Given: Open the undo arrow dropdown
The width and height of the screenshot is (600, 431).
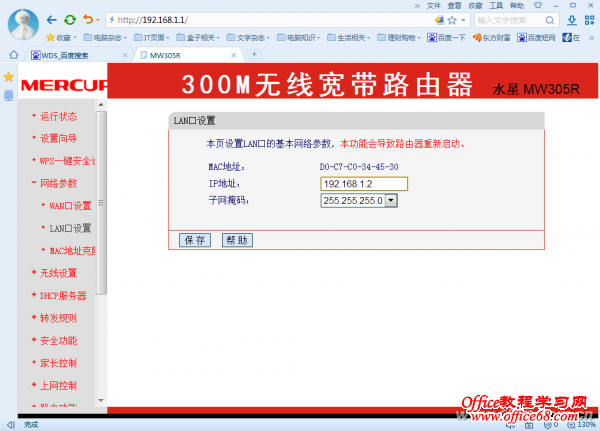Looking at the screenshot, I should pyautogui.click(x=98, y=20).
